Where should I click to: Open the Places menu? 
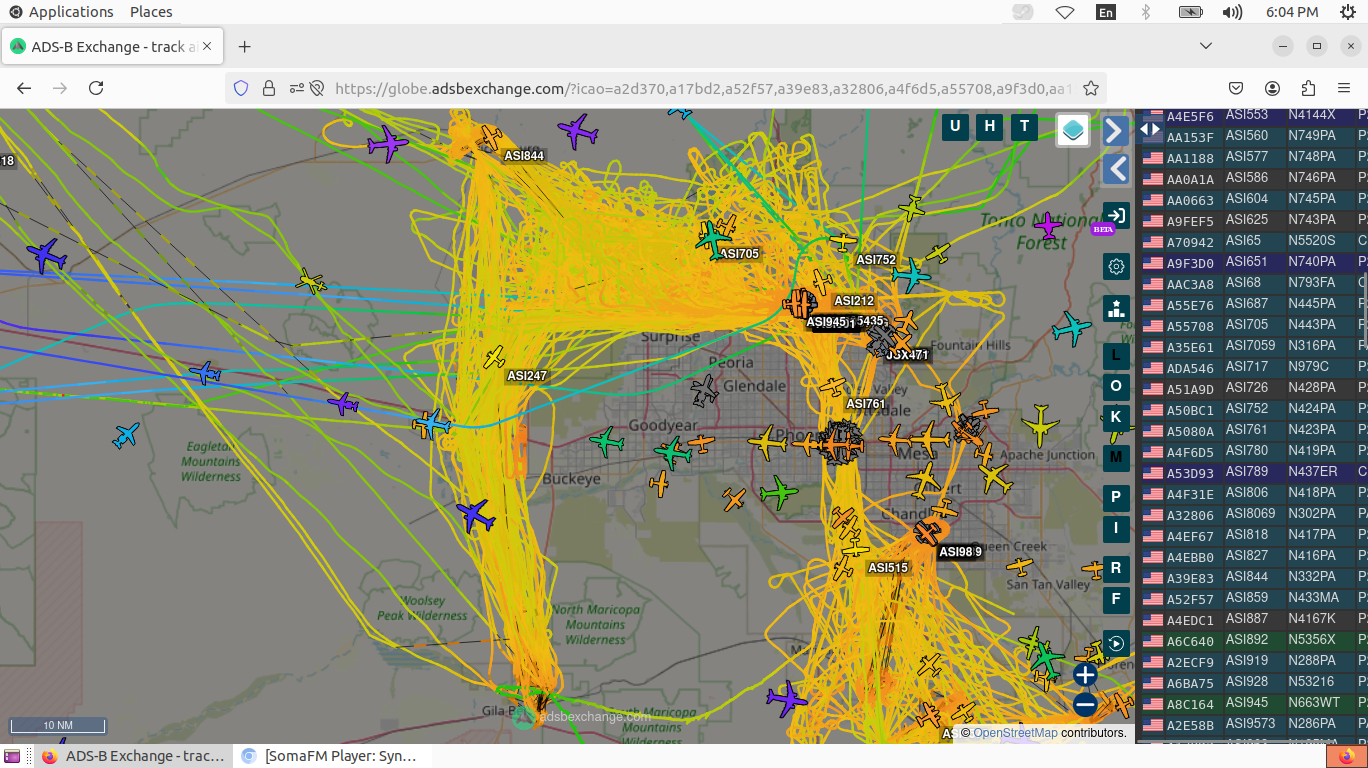[x=151, y=12]
